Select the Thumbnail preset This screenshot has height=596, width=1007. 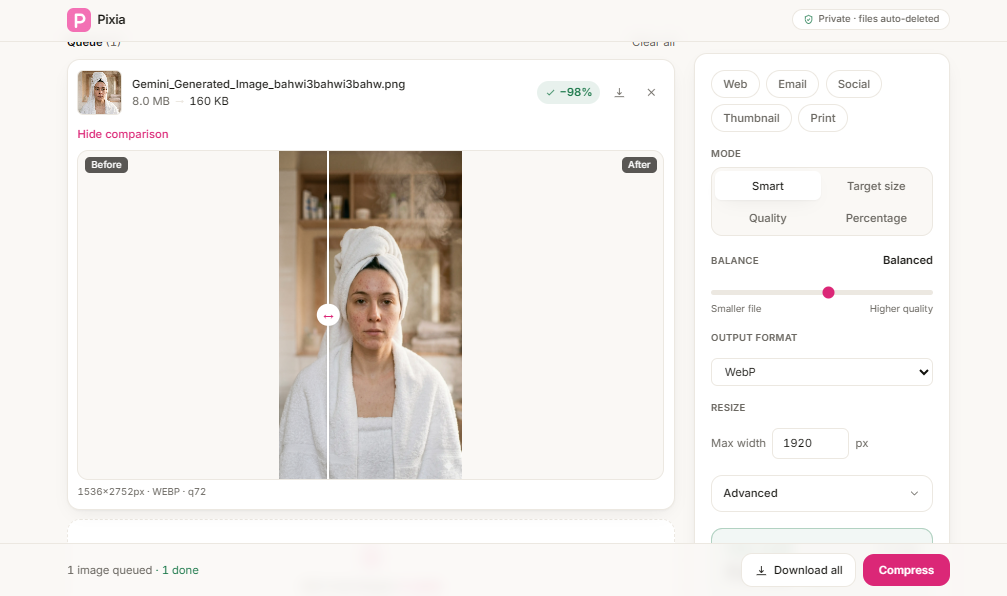coord(751,118)
